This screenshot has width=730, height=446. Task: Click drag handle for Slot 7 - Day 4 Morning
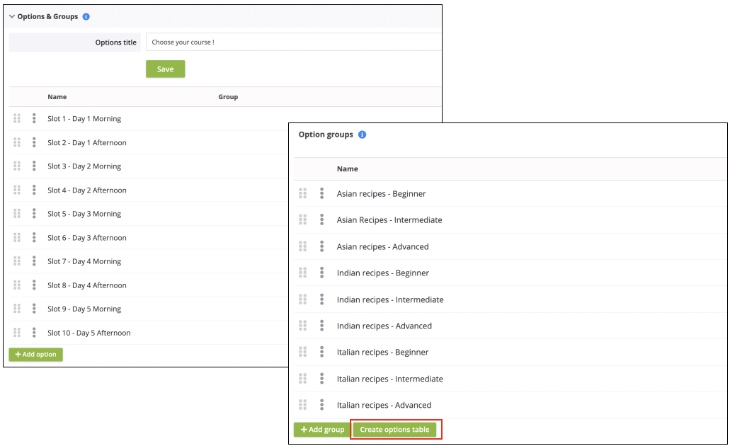coord(17,261)
